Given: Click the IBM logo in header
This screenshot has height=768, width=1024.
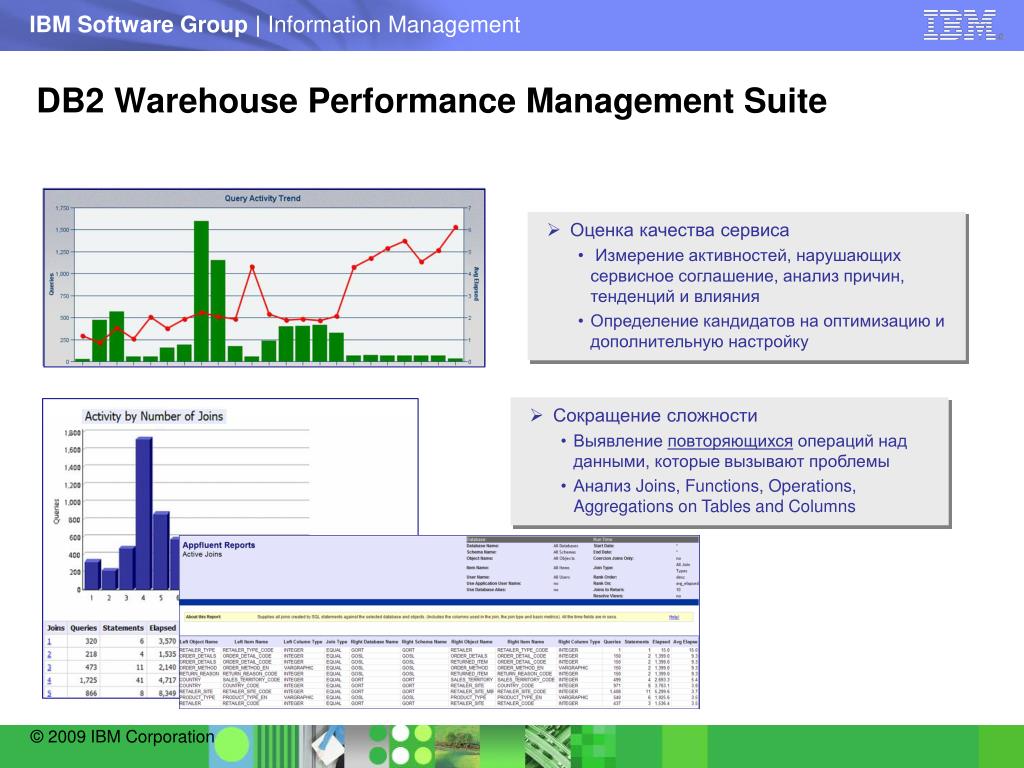Looking at the screenshot, I should [960, 25].
